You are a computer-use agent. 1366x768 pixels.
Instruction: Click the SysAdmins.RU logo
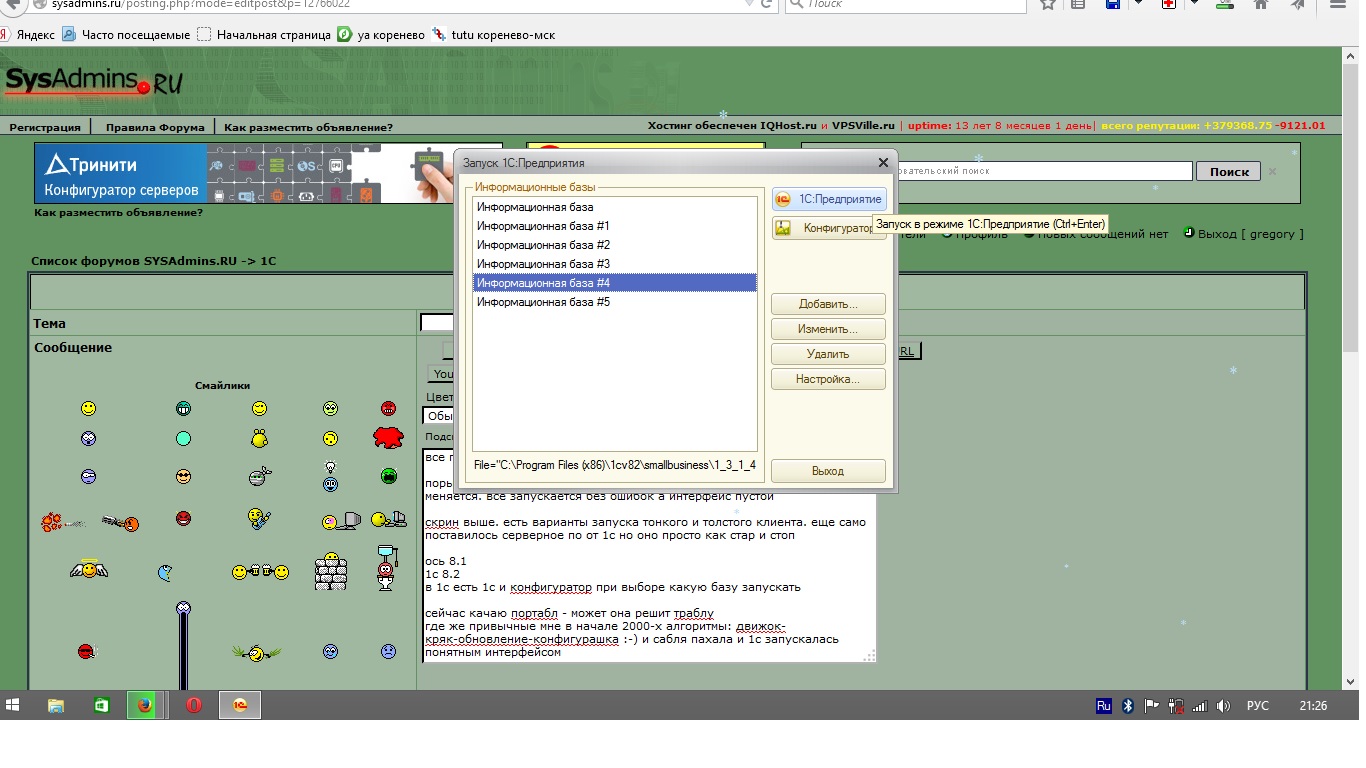click(93, 81)
